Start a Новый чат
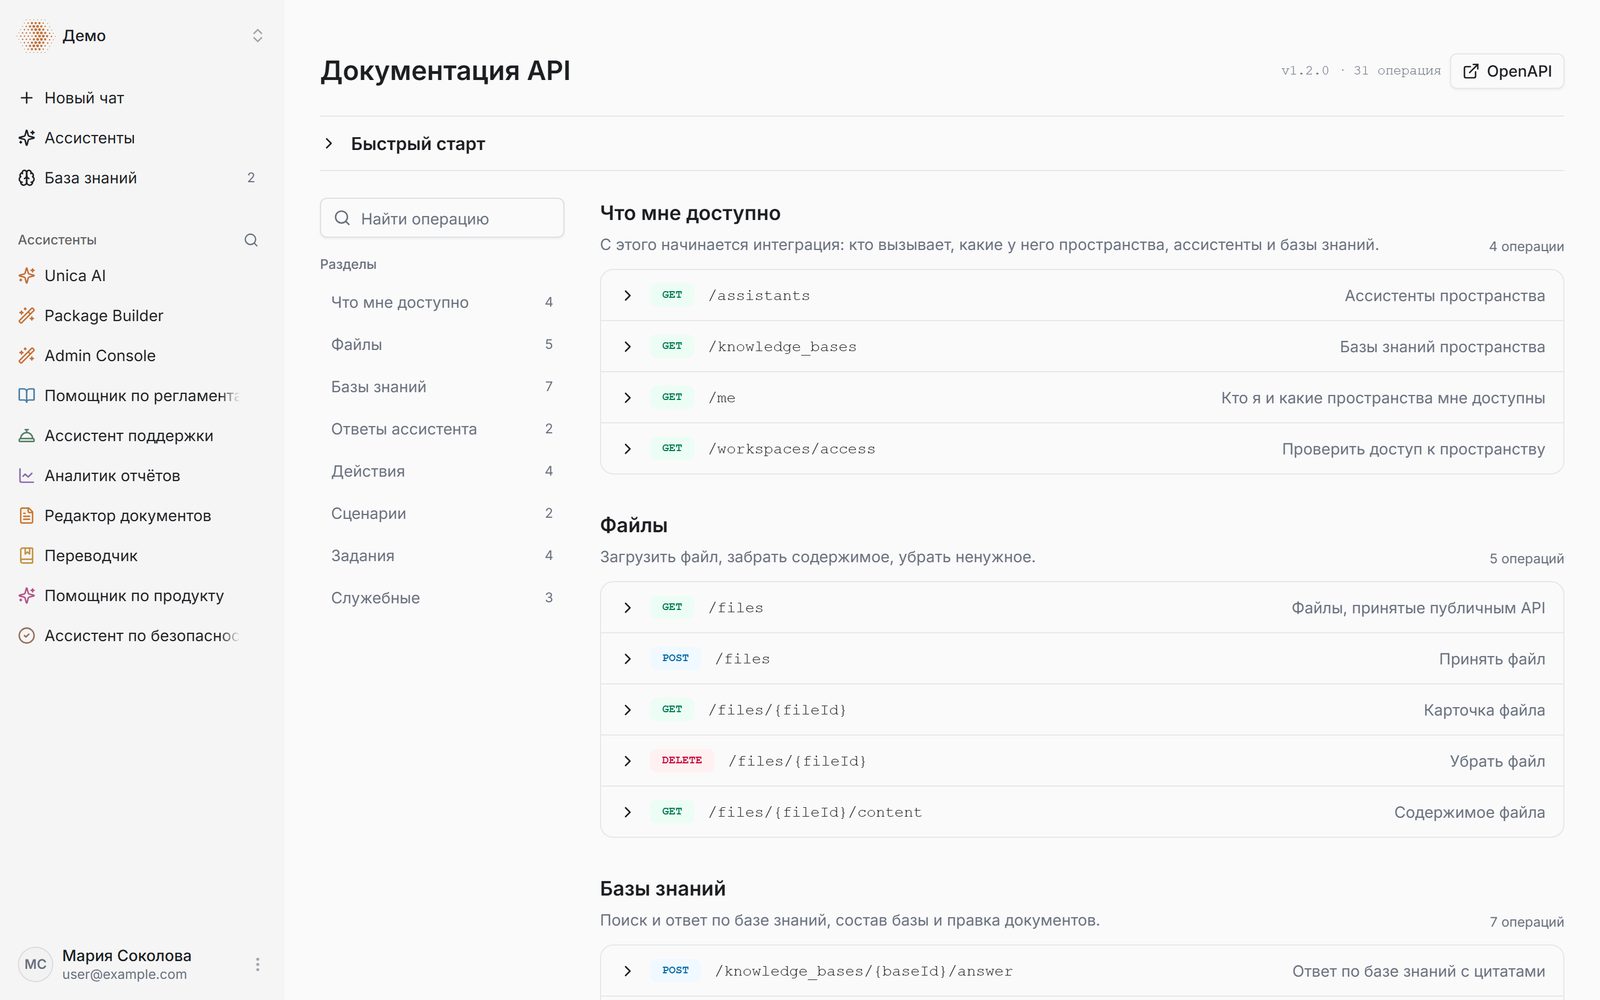 click(142, 98)
